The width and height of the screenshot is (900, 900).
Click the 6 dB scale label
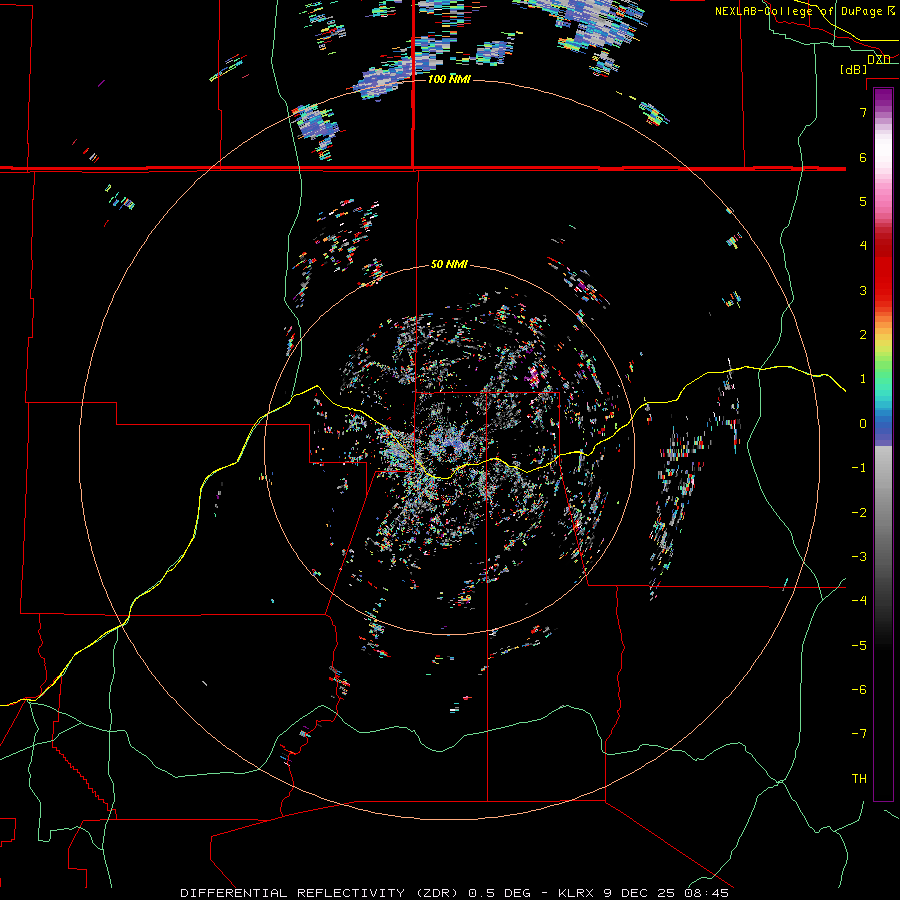(863, 157)
